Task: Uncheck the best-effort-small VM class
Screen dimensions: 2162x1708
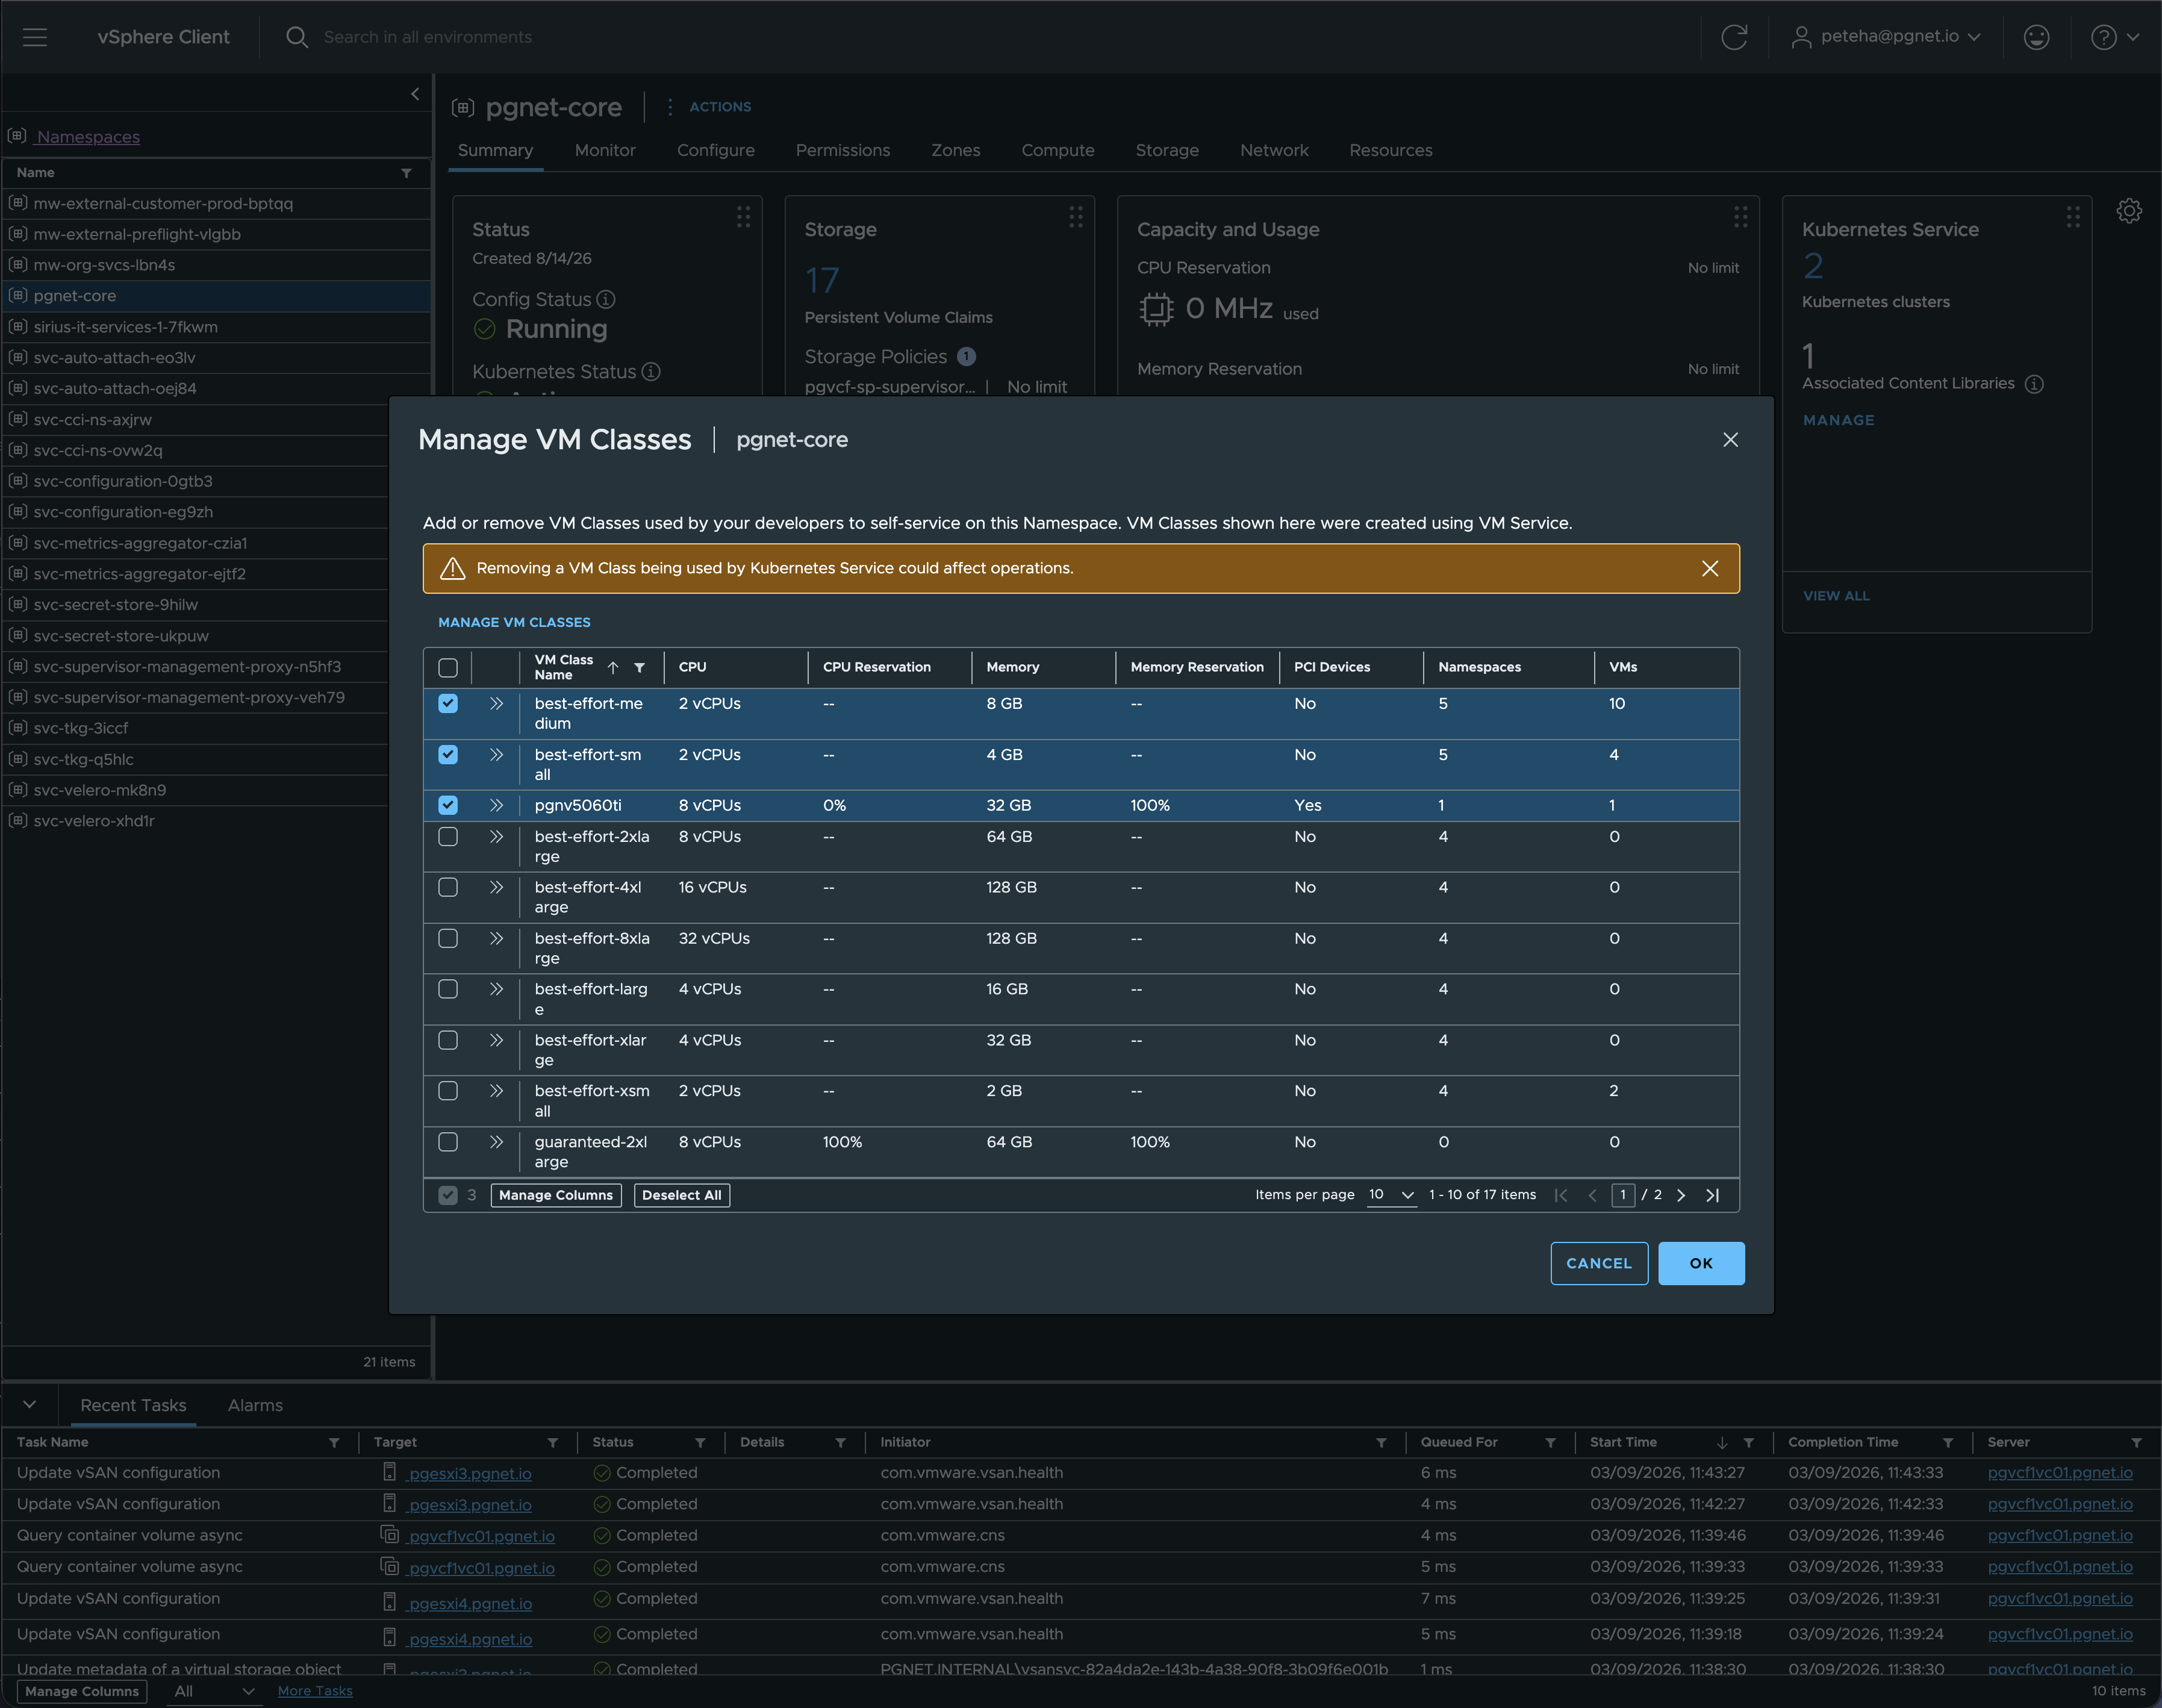Action: click(x=448, y=754)
